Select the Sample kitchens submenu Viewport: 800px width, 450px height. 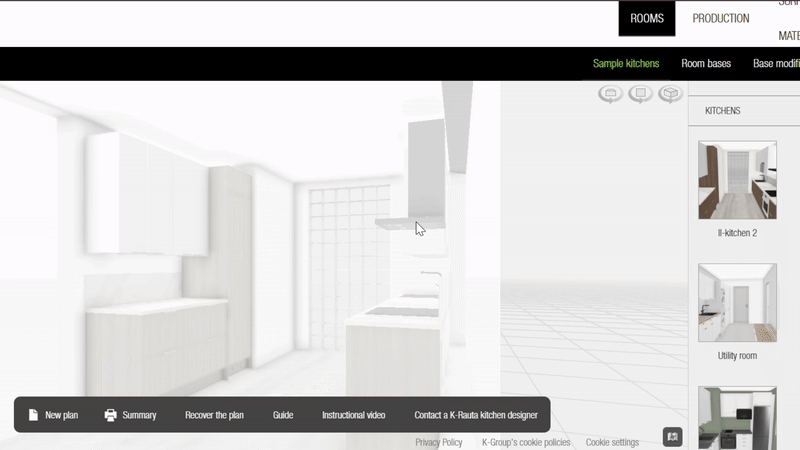pyautogui.click(x=626, y=64)
